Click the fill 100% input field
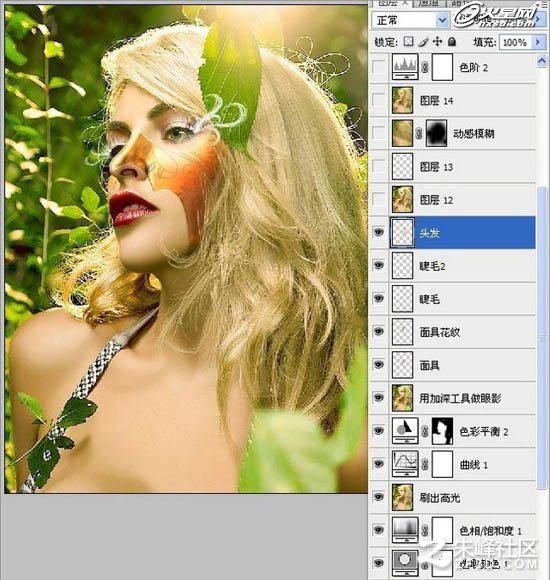This screenshot has height=580, width=550. pyautogui.click(x=515, y=42)
